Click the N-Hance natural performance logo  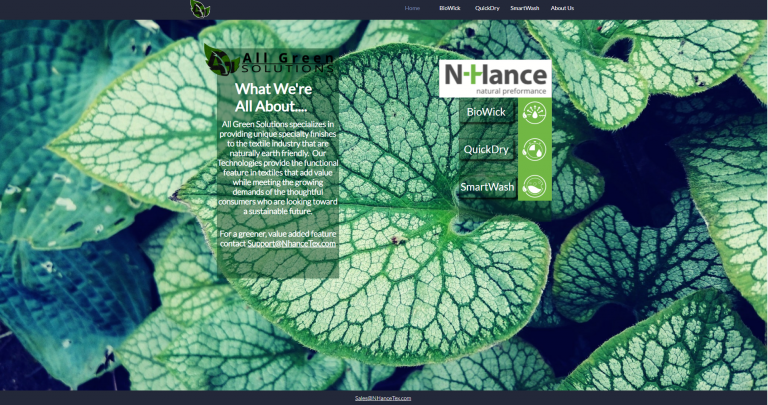pyautogui.click(x=495, y=78)
